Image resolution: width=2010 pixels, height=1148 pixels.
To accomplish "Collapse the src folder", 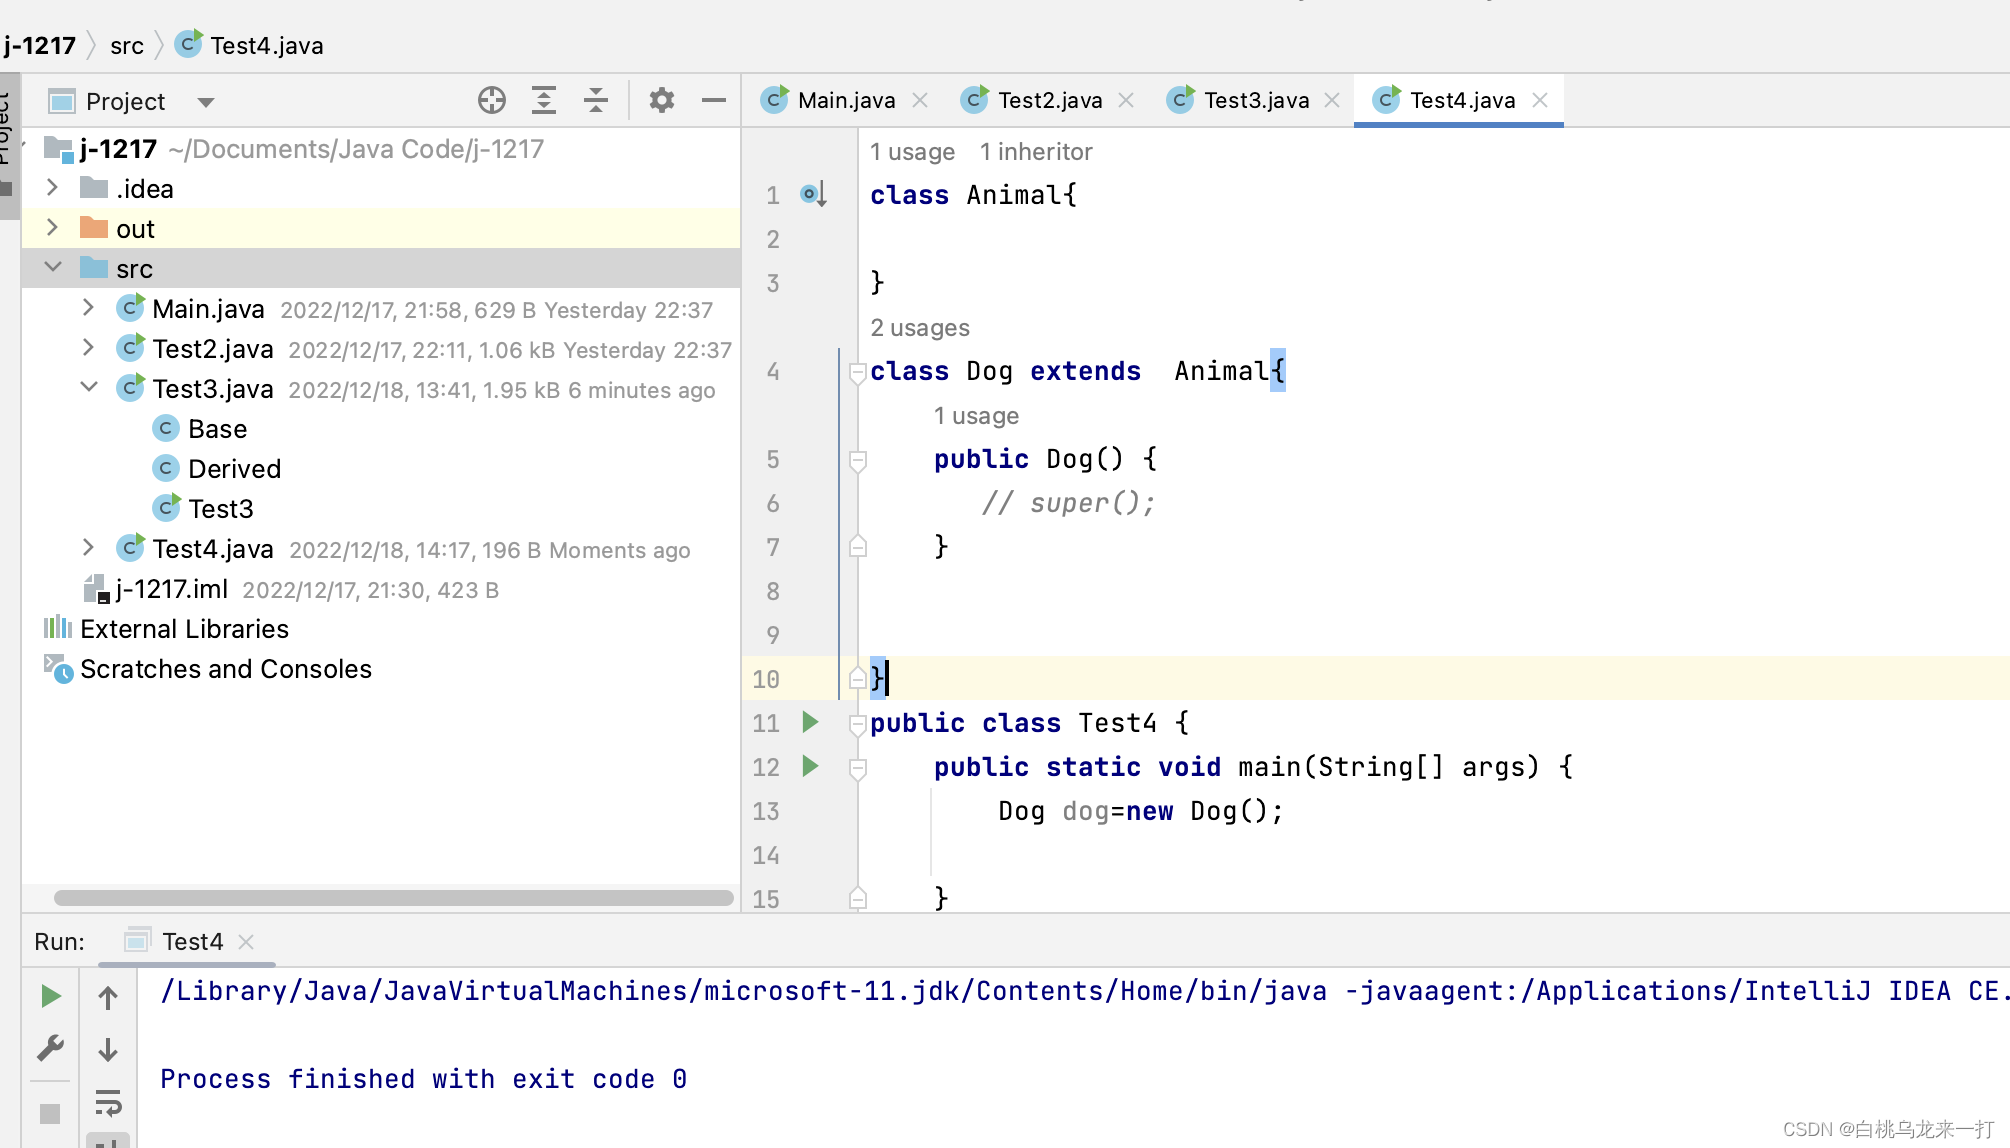I will pyautogui.click(x=53, y=268).
